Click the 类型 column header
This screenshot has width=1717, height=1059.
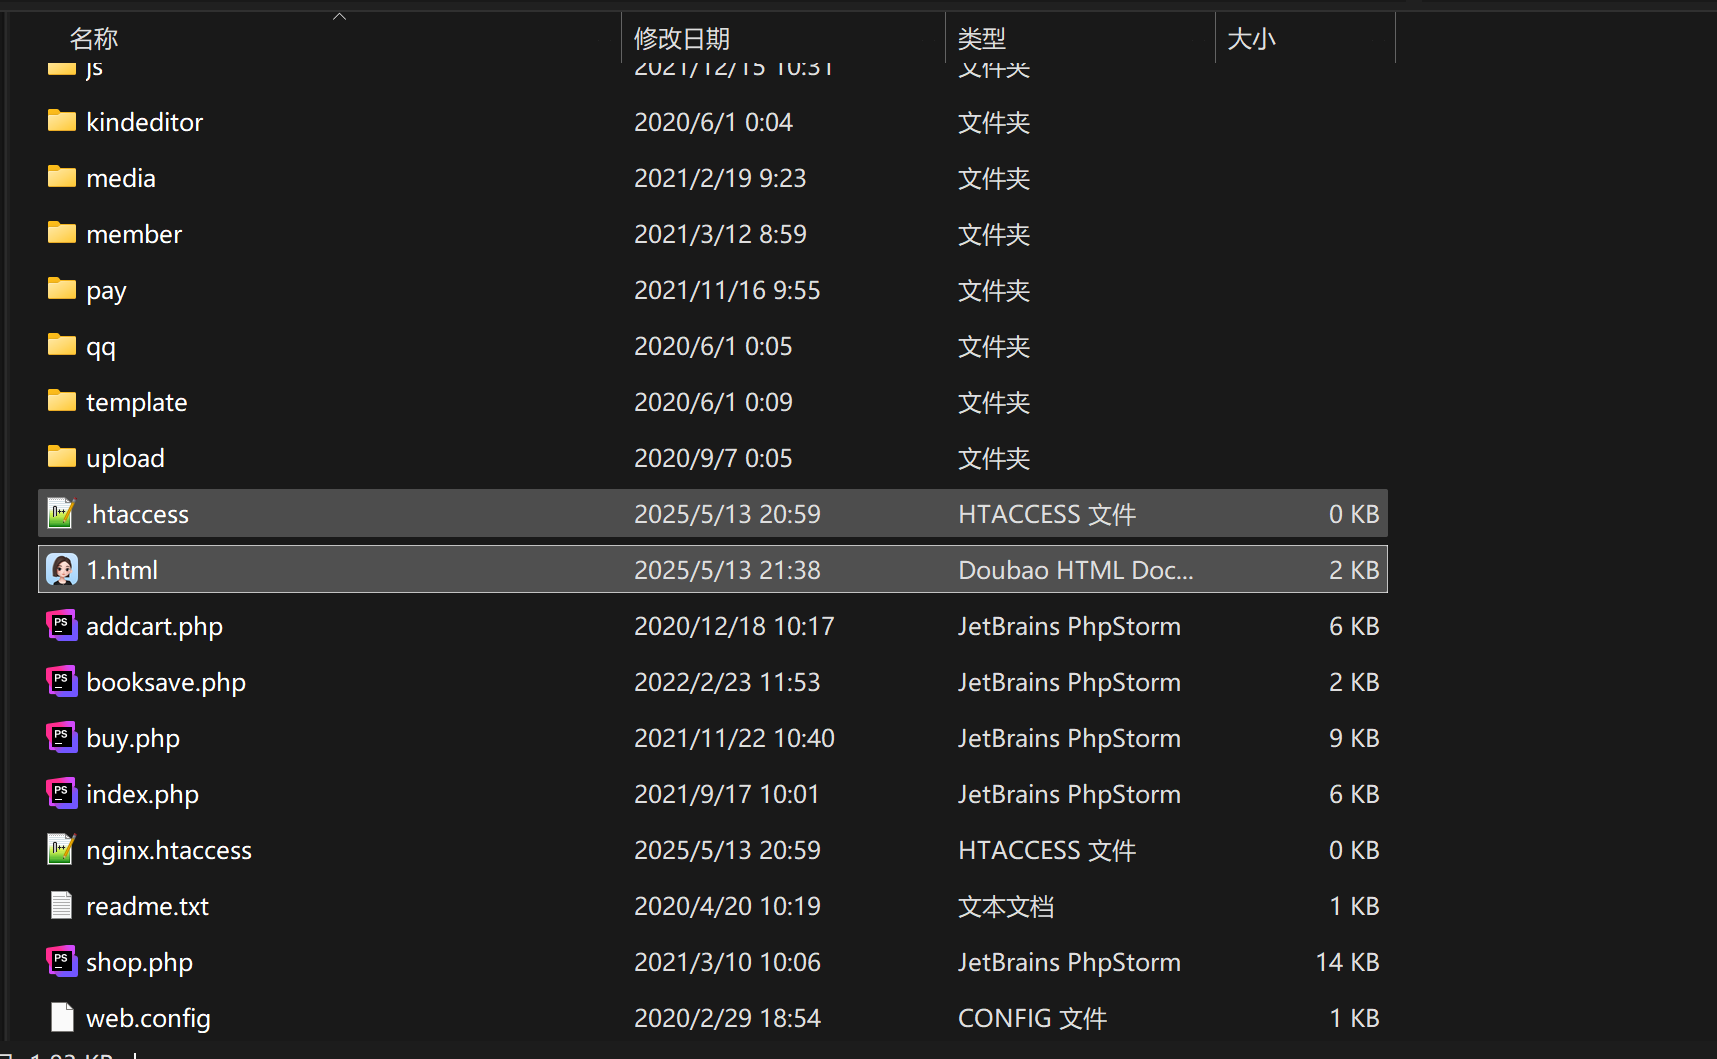coord(981,39)
